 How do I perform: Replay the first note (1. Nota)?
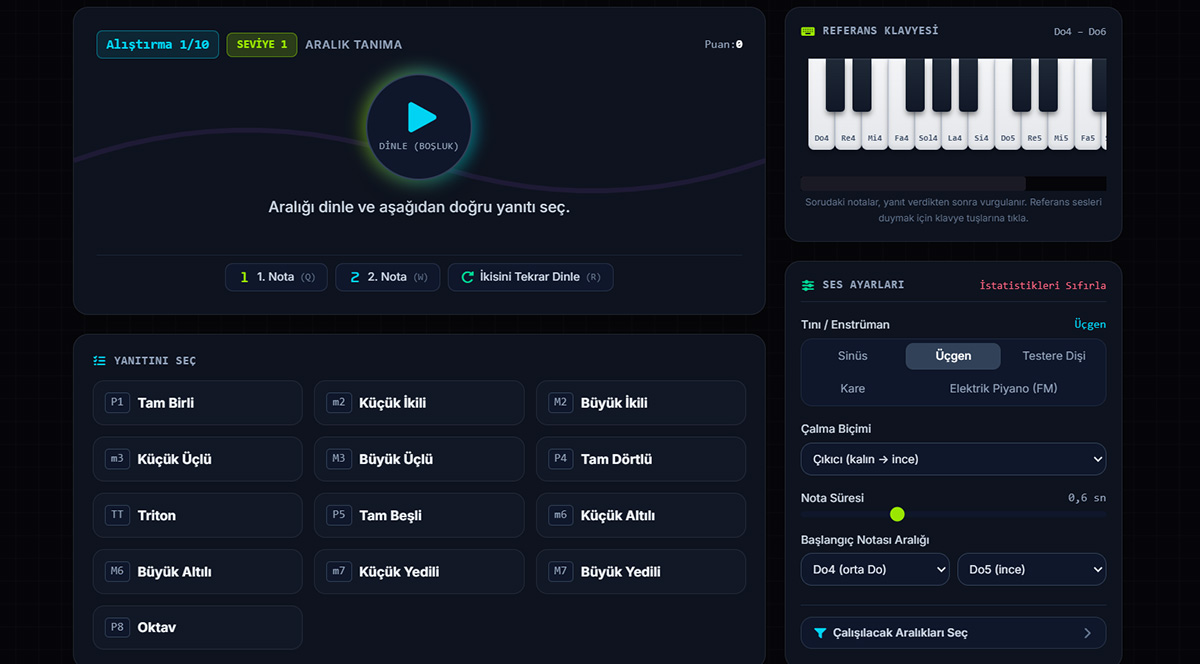point(277,277)
